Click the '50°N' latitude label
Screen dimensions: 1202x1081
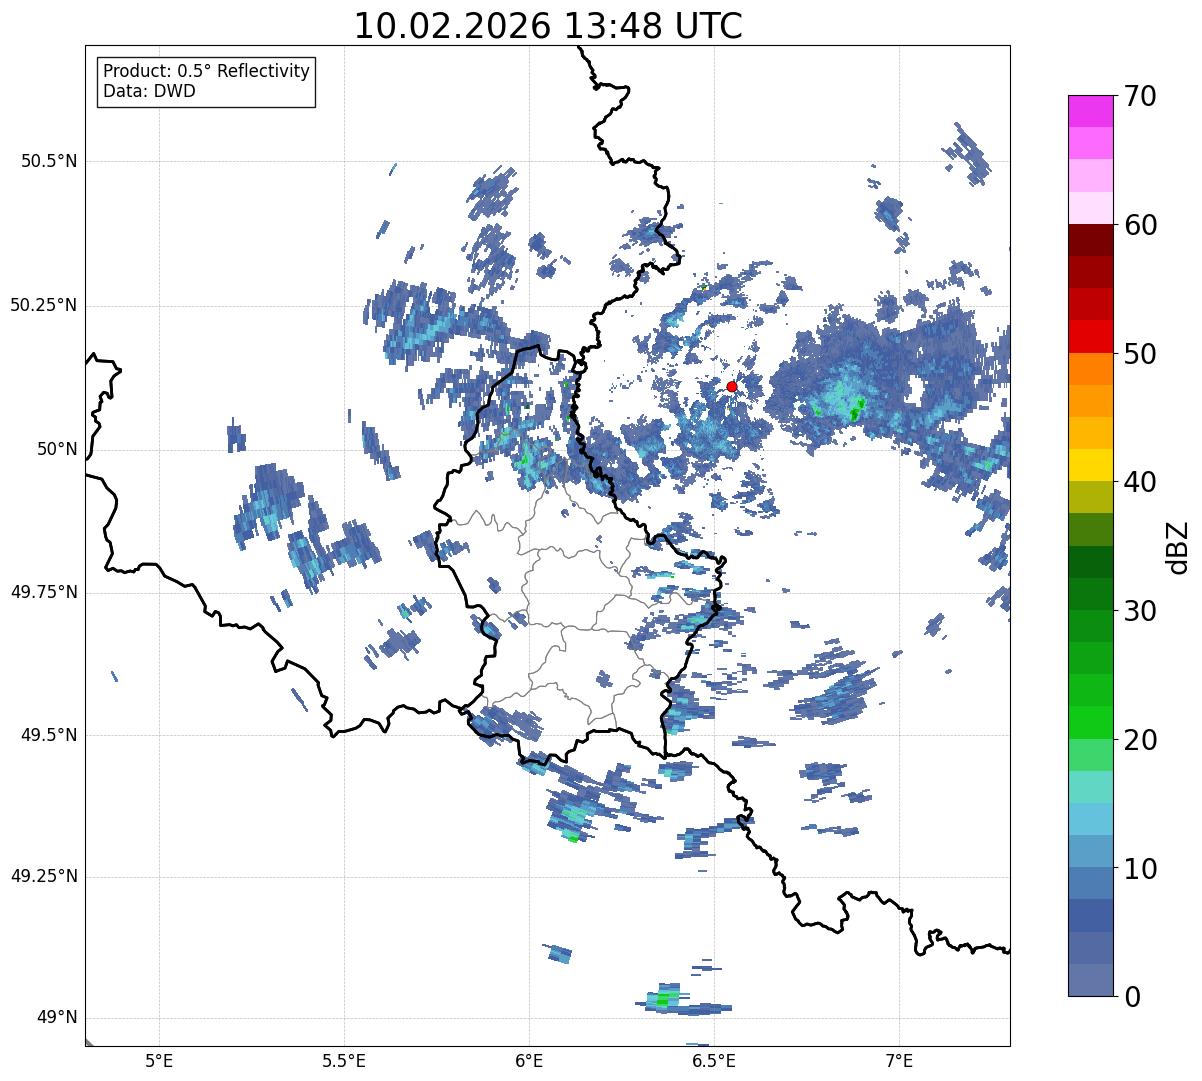pos(57,449)
